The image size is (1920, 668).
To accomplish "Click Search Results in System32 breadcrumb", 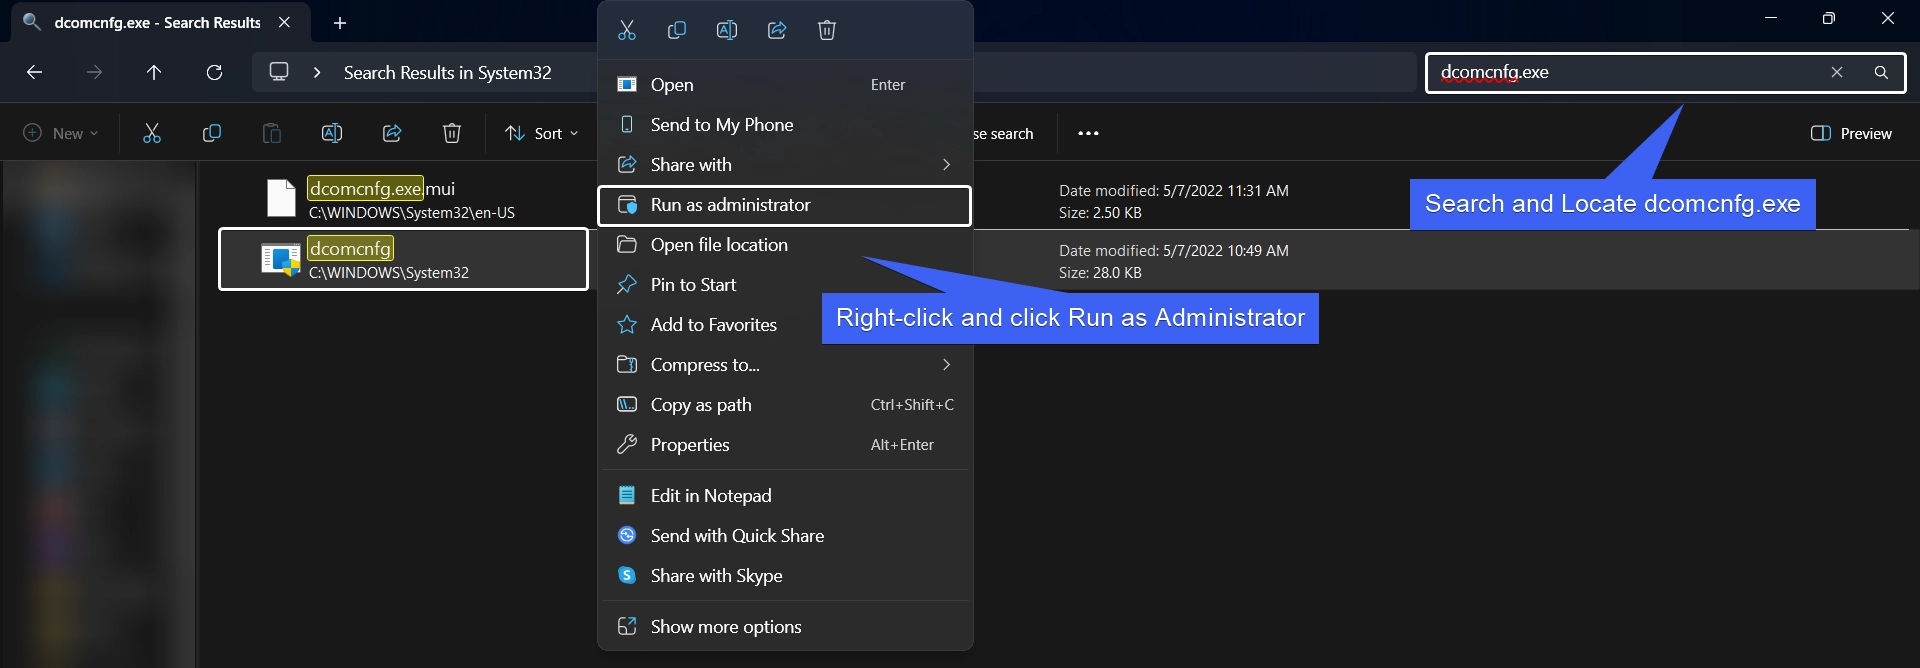I will click(447, 73).
